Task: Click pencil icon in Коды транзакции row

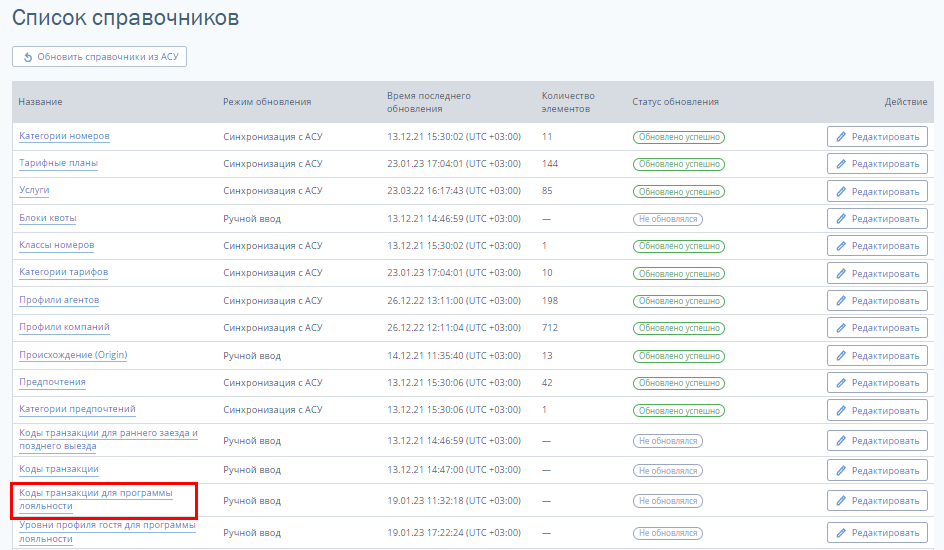Action: 841,470
